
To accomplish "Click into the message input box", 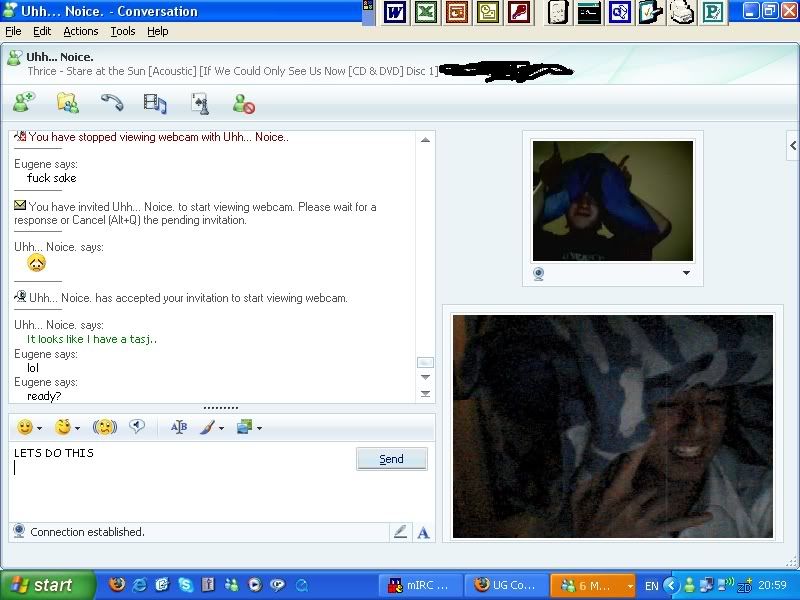I will (181, 482).
